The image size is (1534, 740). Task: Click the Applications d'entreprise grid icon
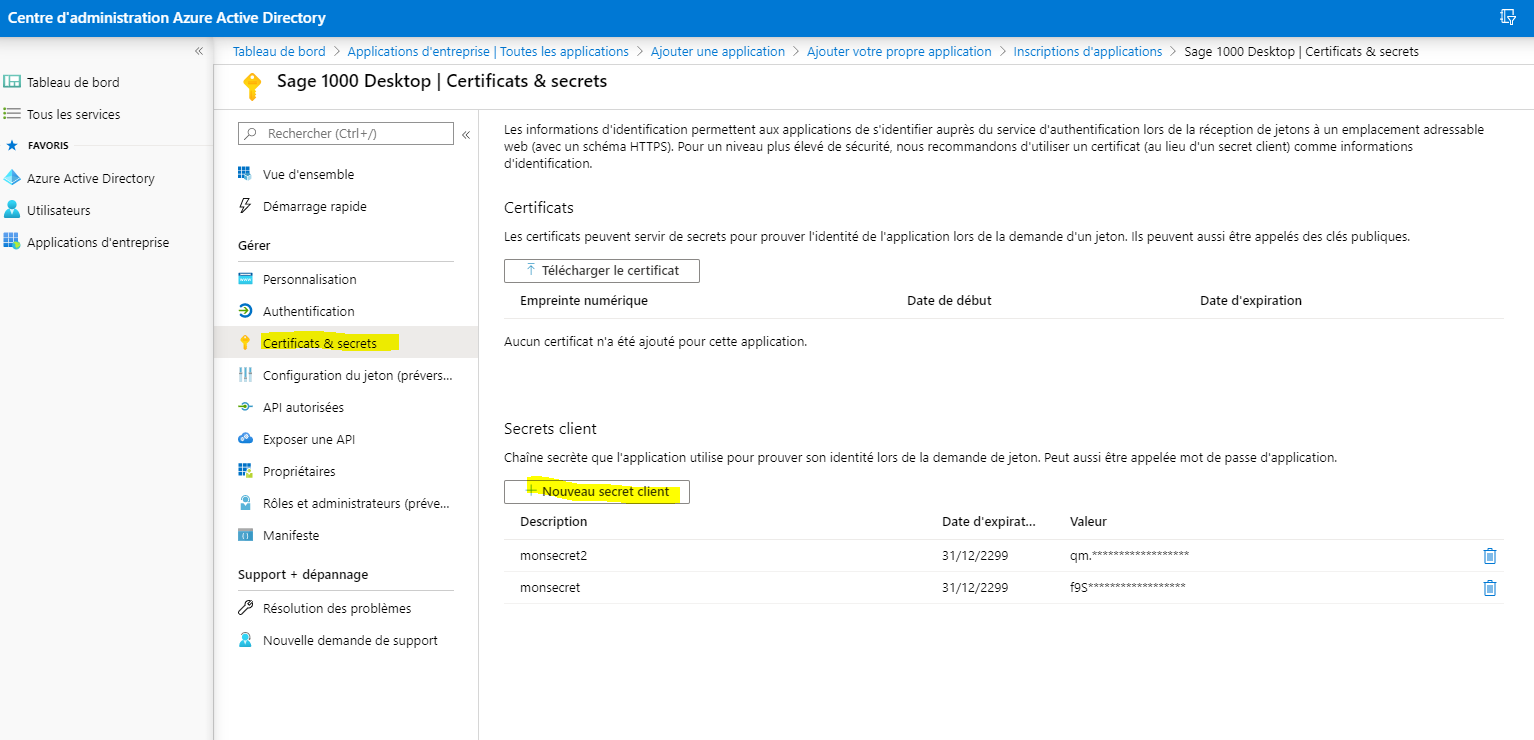pos(12,242)
